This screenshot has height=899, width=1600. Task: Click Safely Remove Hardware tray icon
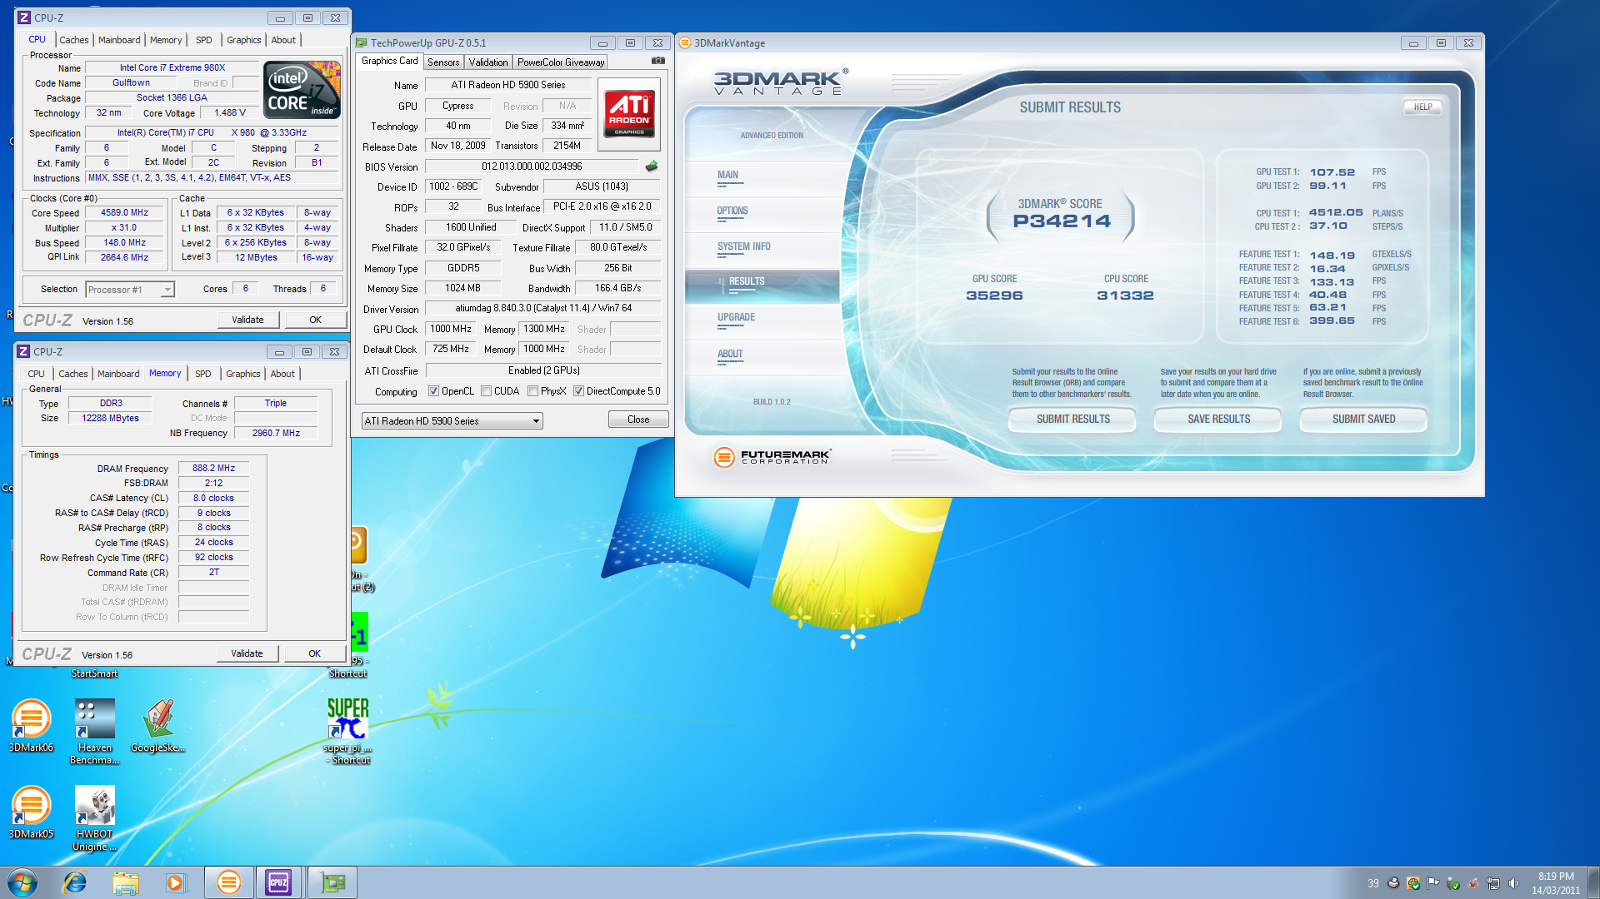(1453, 883)
